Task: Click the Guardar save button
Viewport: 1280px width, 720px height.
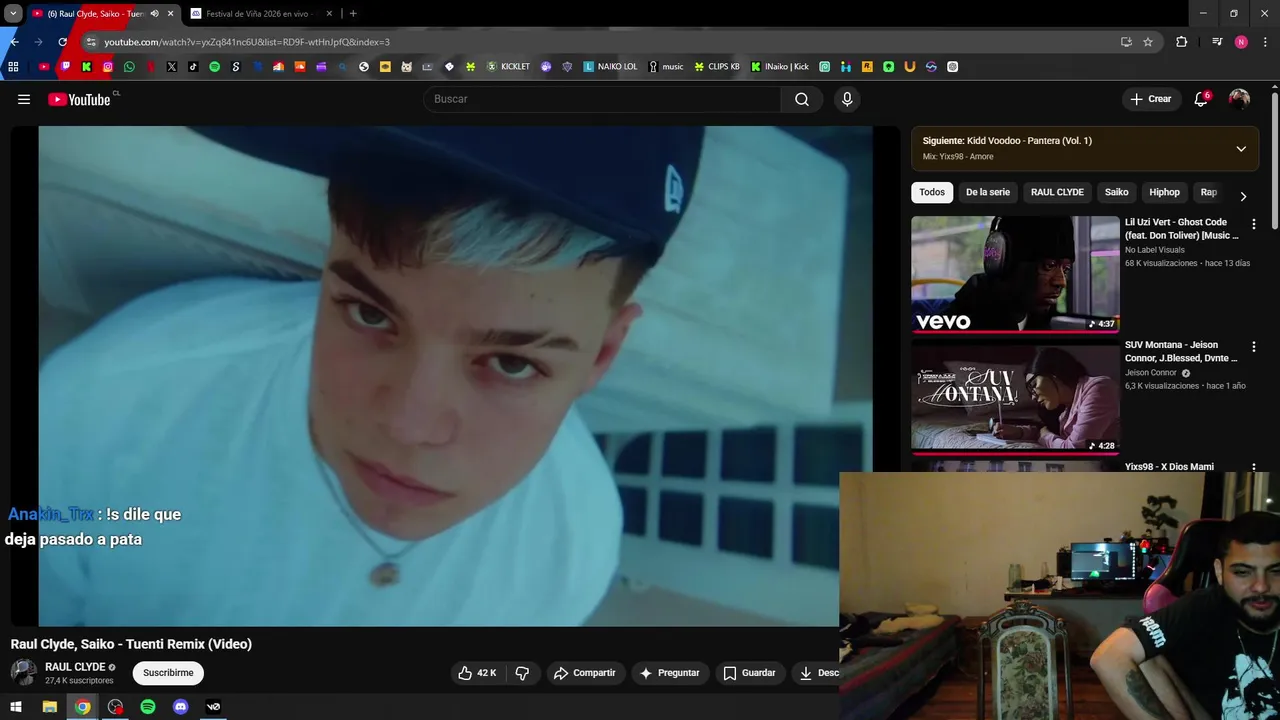Action: 749,673
